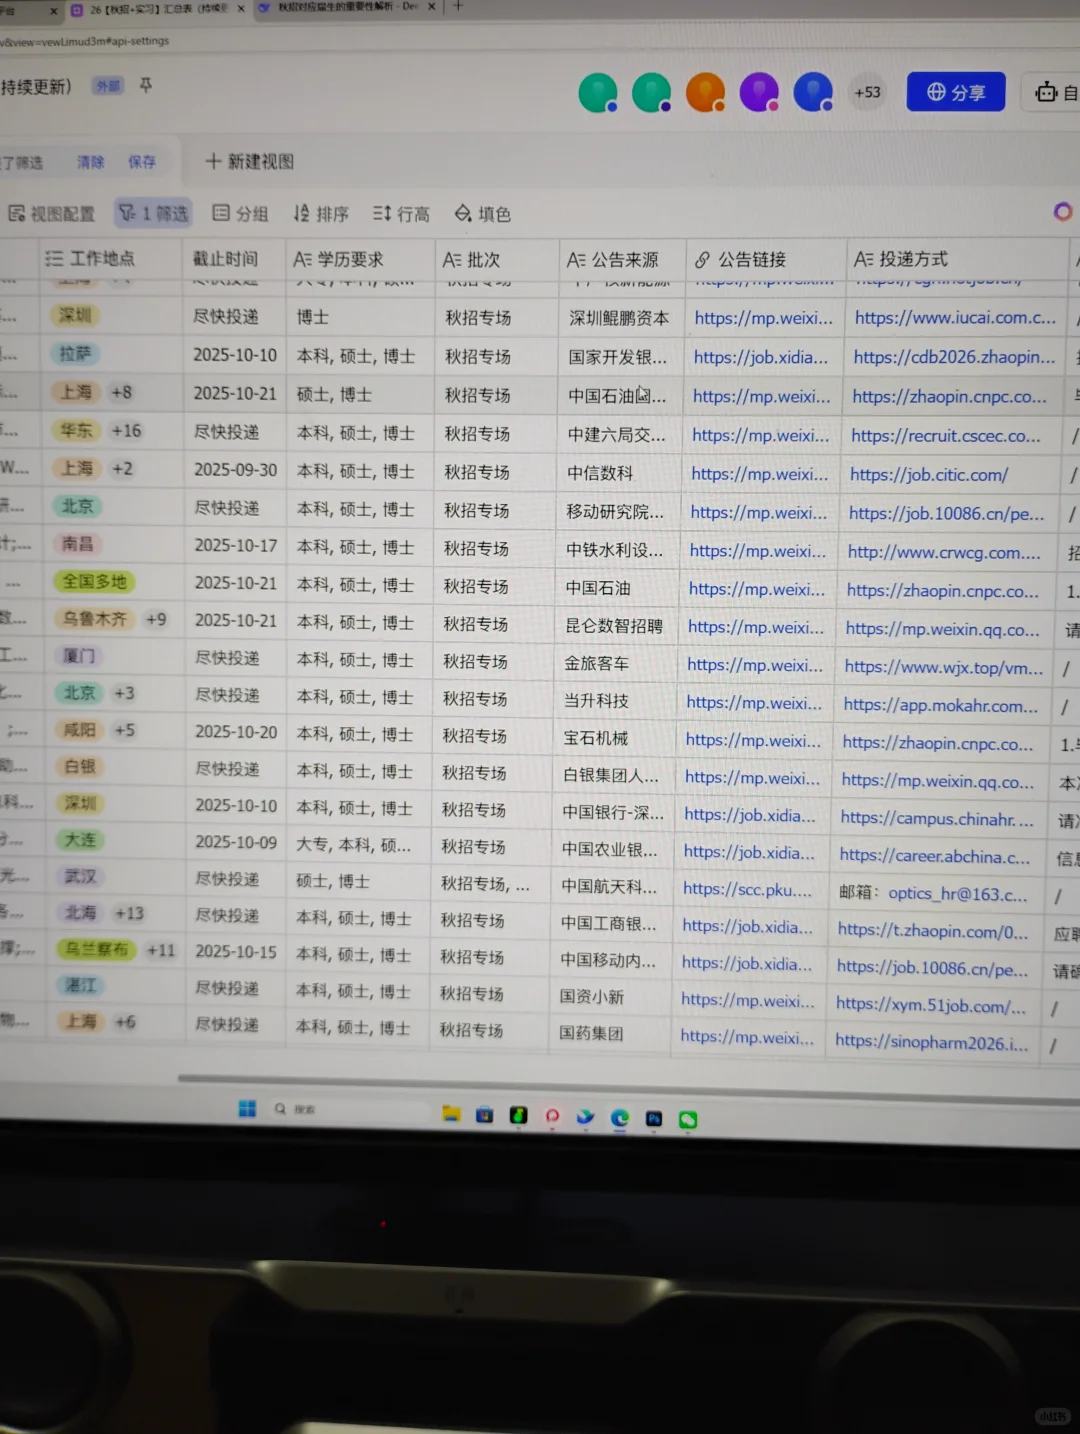Click the pin icon beside the 外部 tag

pyautogui.click(x=146, y=85)
